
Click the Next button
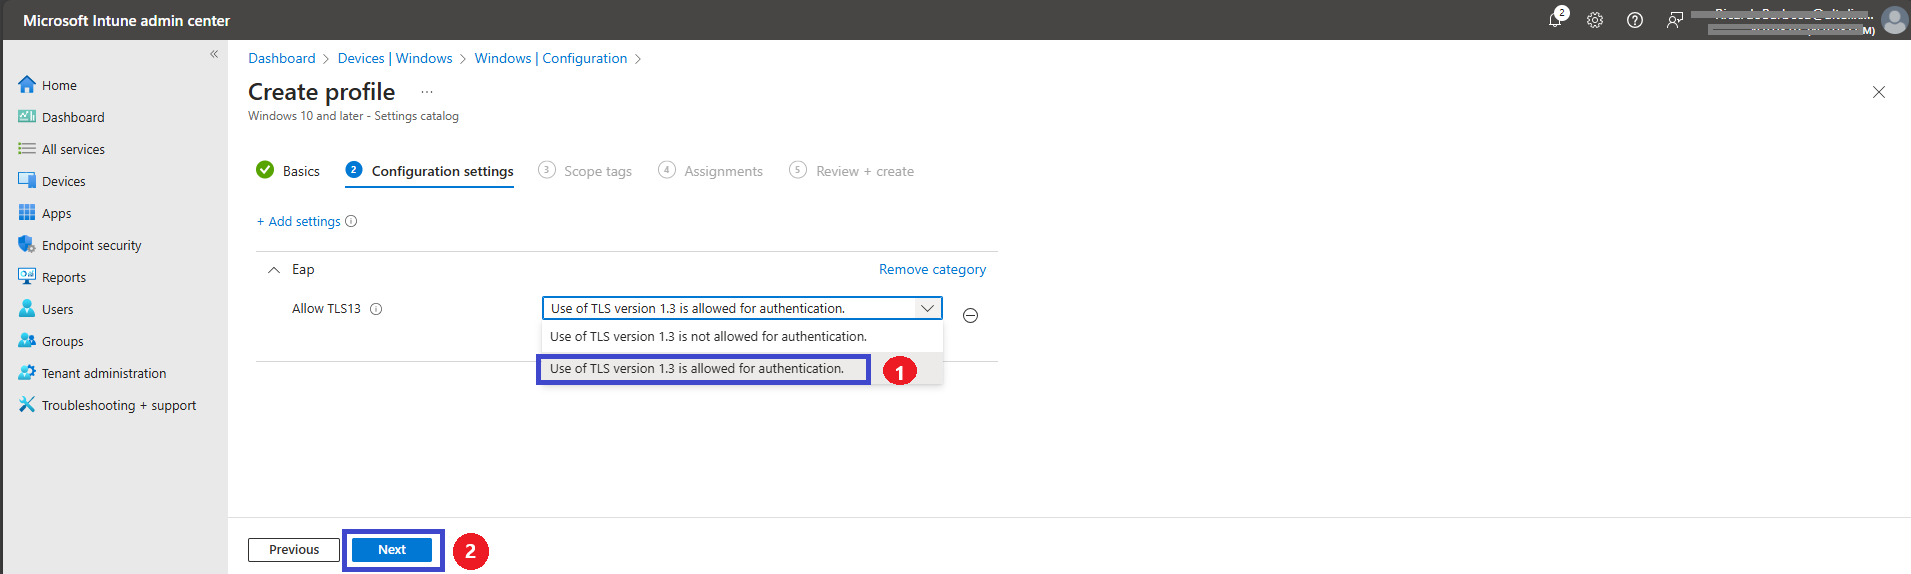click(x=392, y=550)
